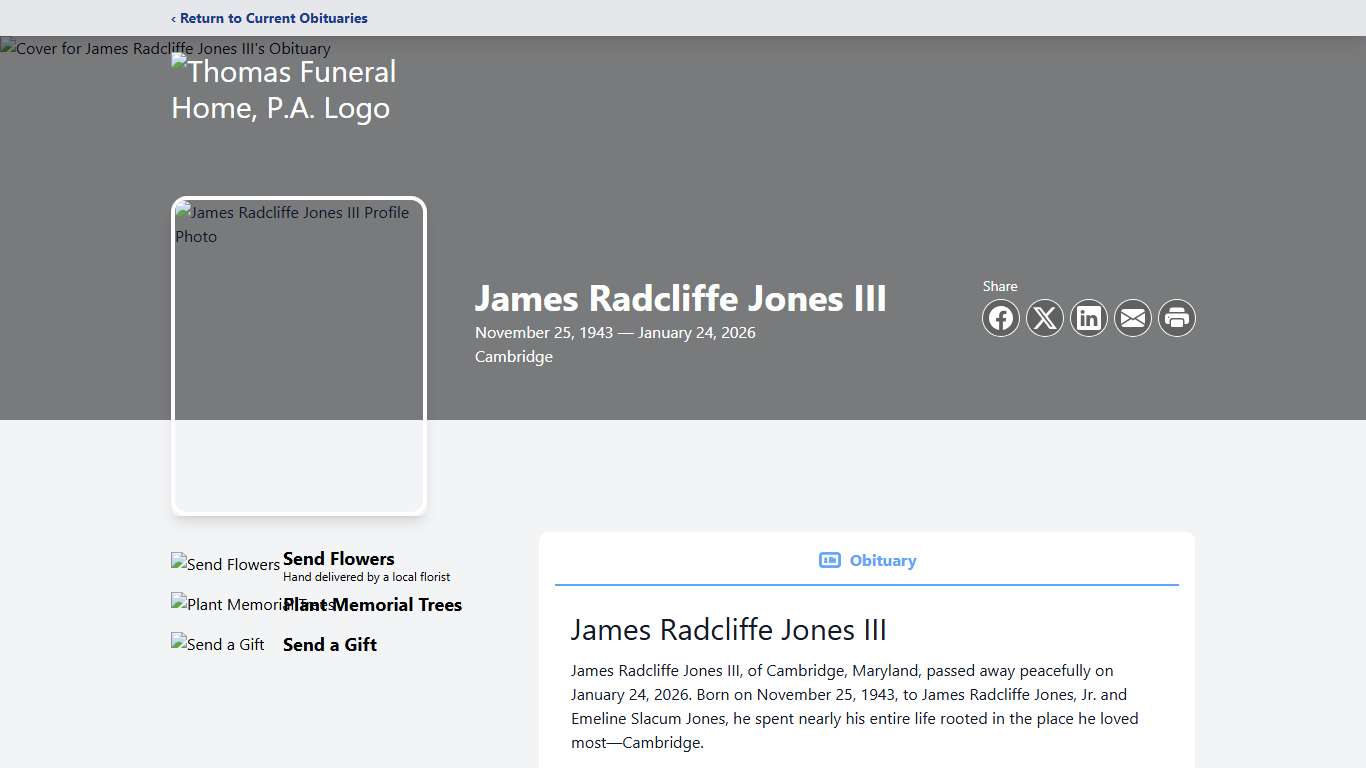Click the Plant Memorial Trees link
Image resolution: width=1366 pixels, height=768 pixels.
[x=372, y=605]
